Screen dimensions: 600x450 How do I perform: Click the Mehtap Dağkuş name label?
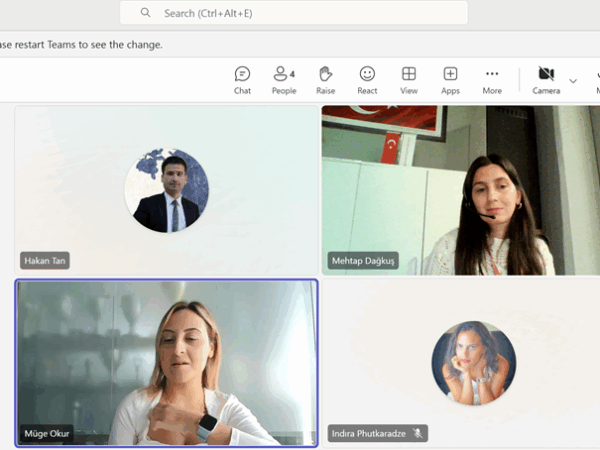(x=363, y=260)
